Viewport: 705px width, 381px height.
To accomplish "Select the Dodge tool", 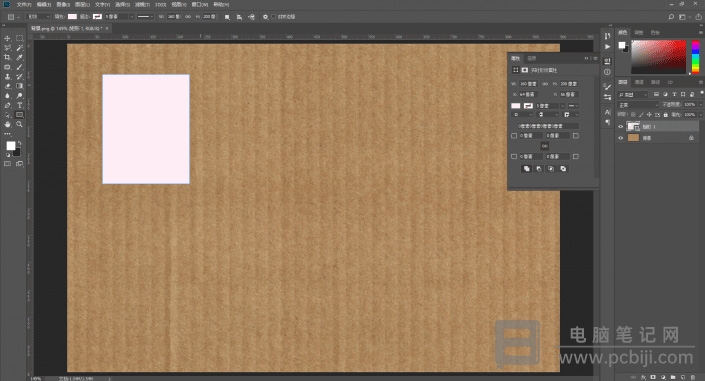I will (19, 95).
